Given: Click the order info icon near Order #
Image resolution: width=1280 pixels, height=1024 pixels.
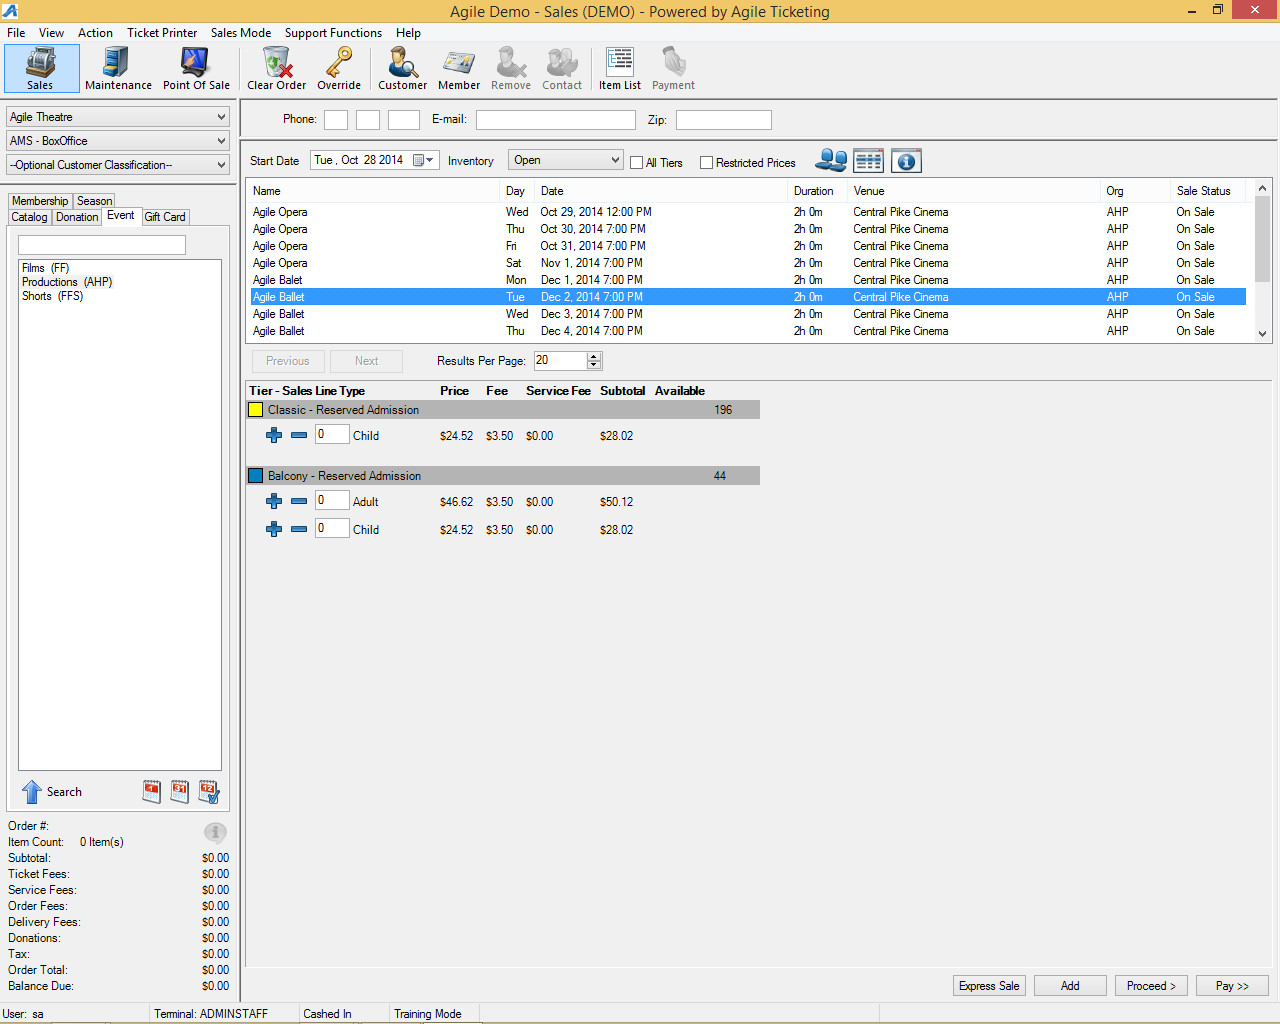Looking at the screenshot, I should (x=215, y=832).
